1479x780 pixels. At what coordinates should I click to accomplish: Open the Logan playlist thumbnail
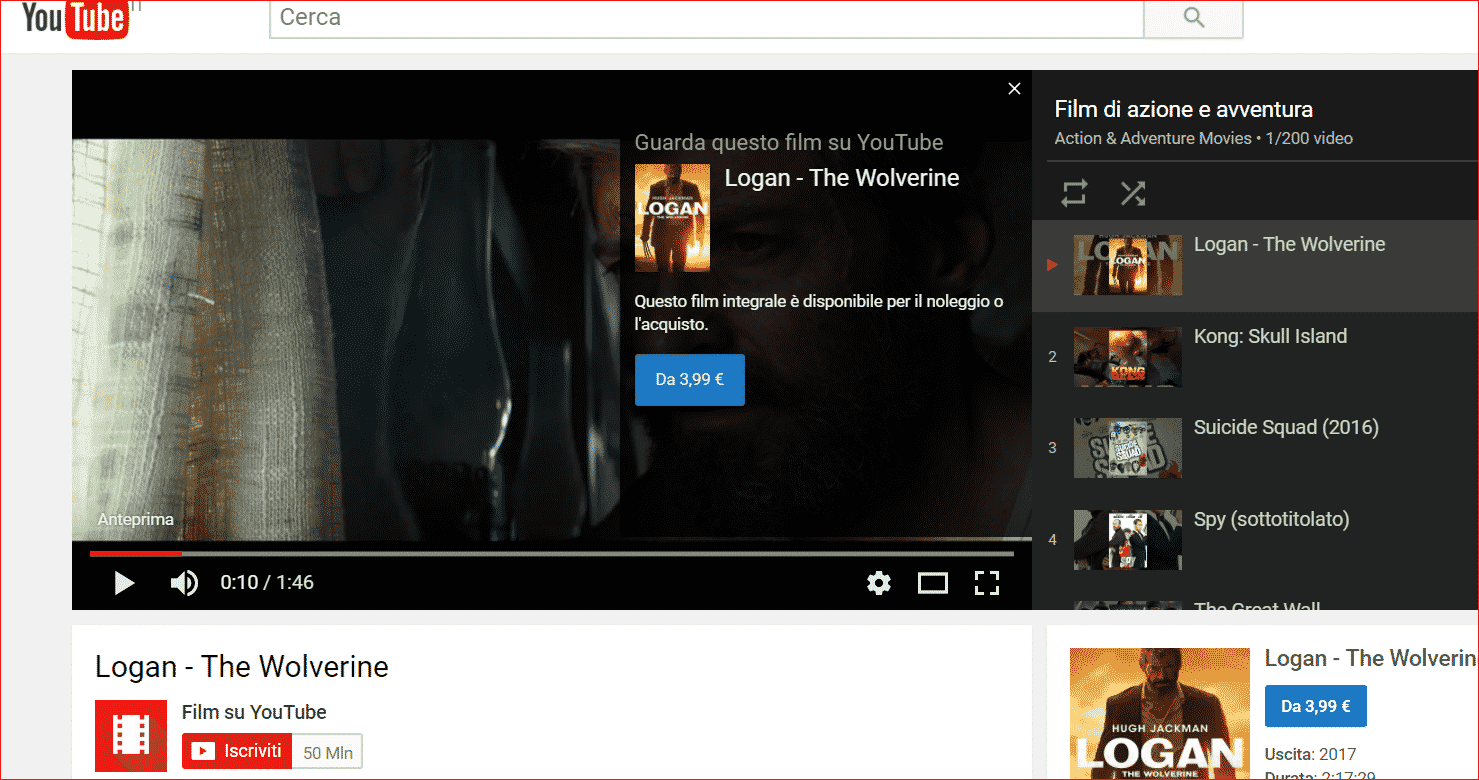(1128, 265)
